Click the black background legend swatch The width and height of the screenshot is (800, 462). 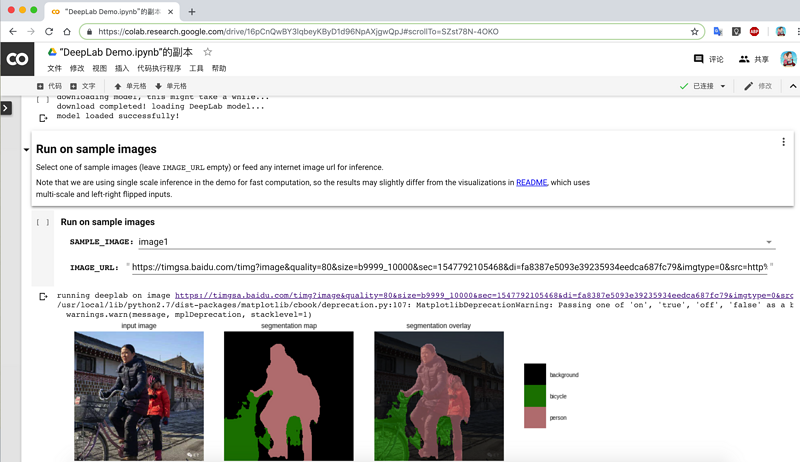(x=535, y=374)
